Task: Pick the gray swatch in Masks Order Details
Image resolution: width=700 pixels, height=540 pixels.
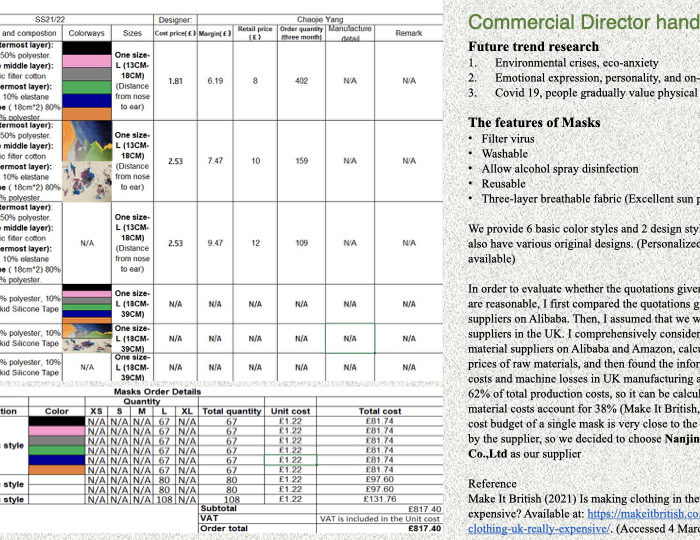Action: click(x=57, y=440)
